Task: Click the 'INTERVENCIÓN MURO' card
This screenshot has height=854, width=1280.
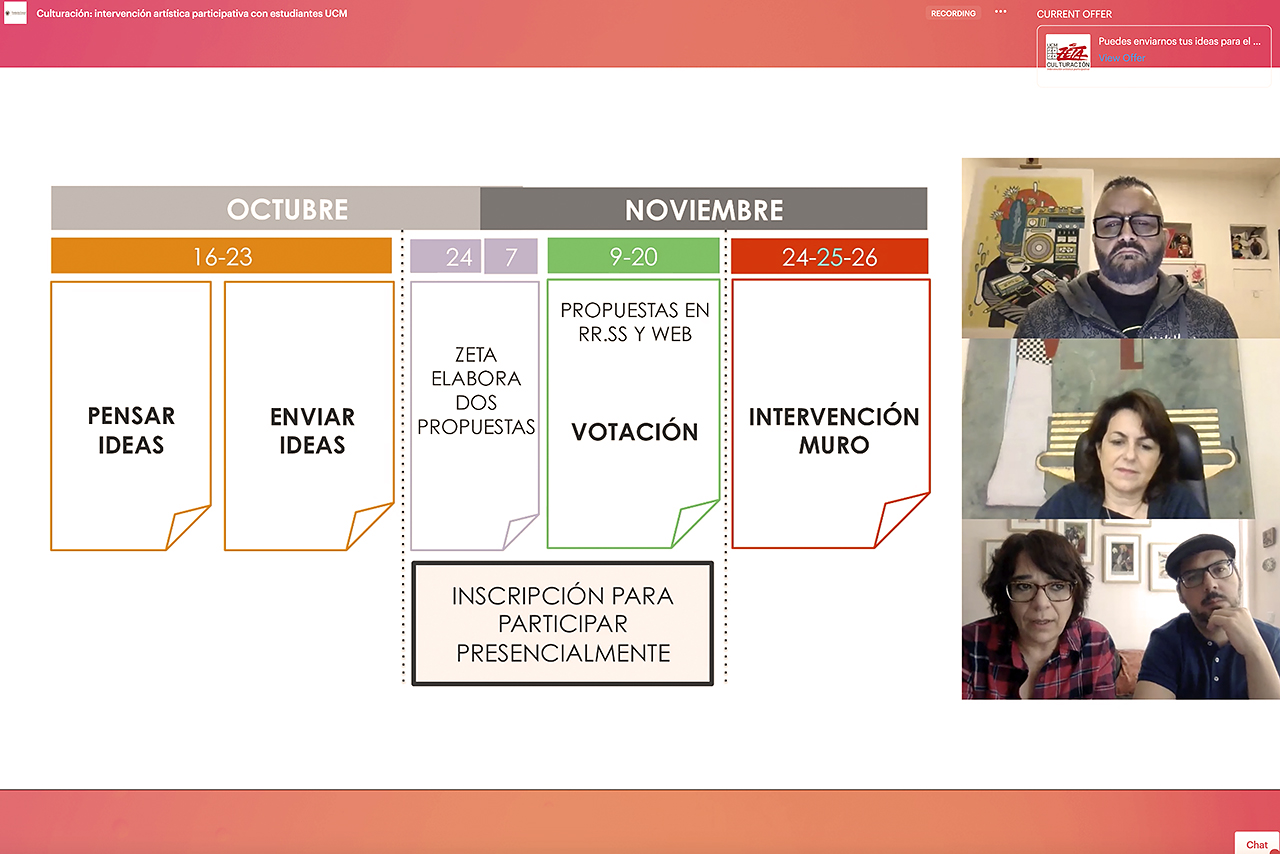Action: (x=831, y=415)
